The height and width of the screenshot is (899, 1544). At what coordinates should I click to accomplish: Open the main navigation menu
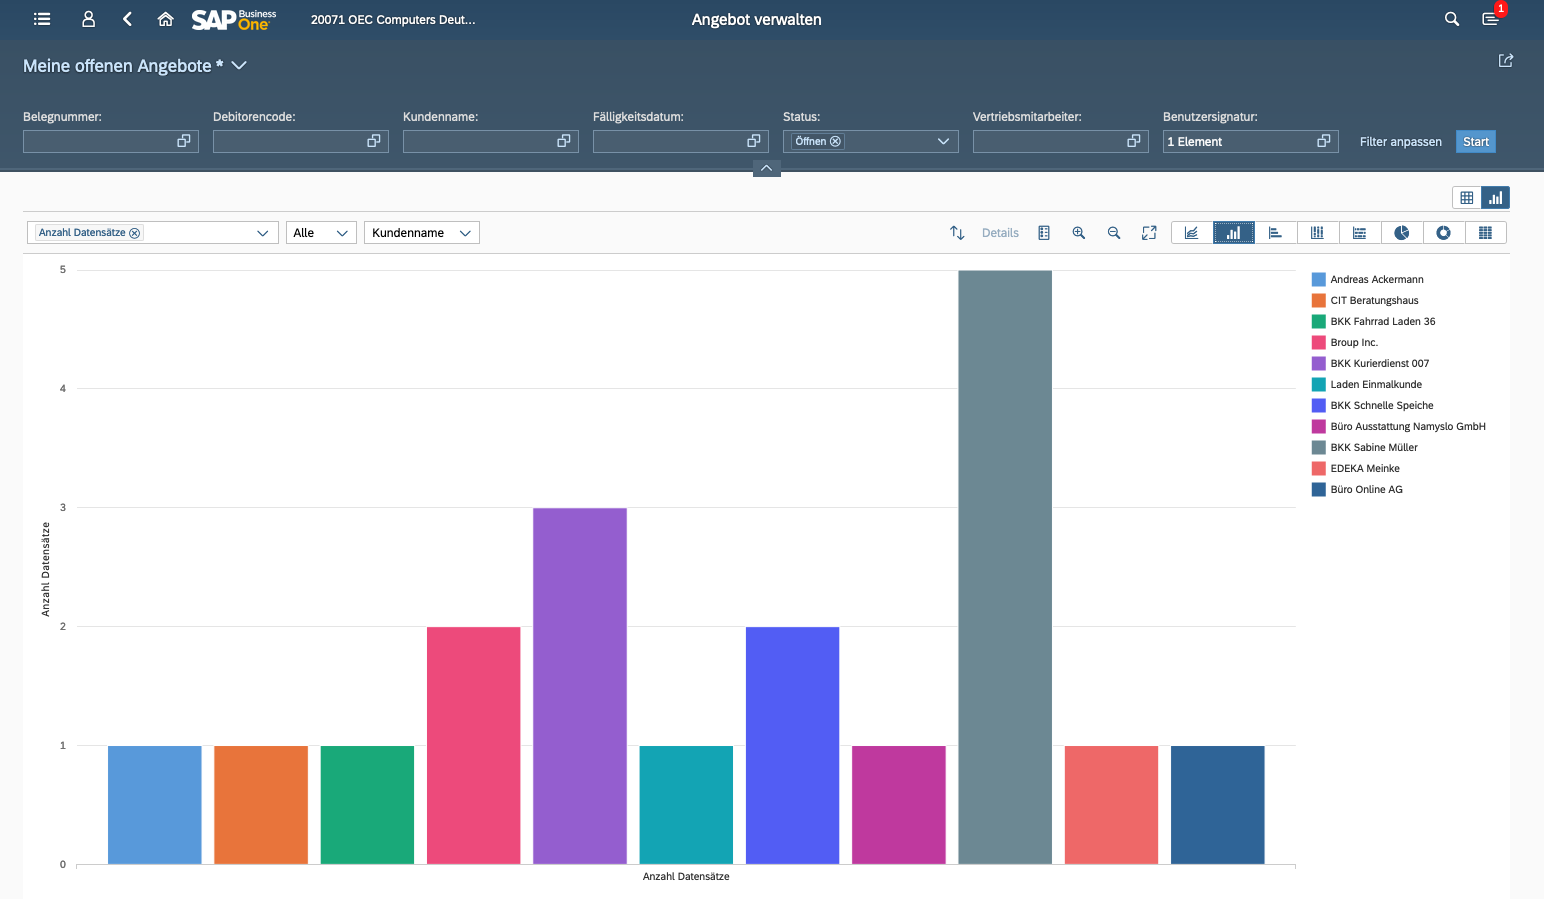coord(42,19)
